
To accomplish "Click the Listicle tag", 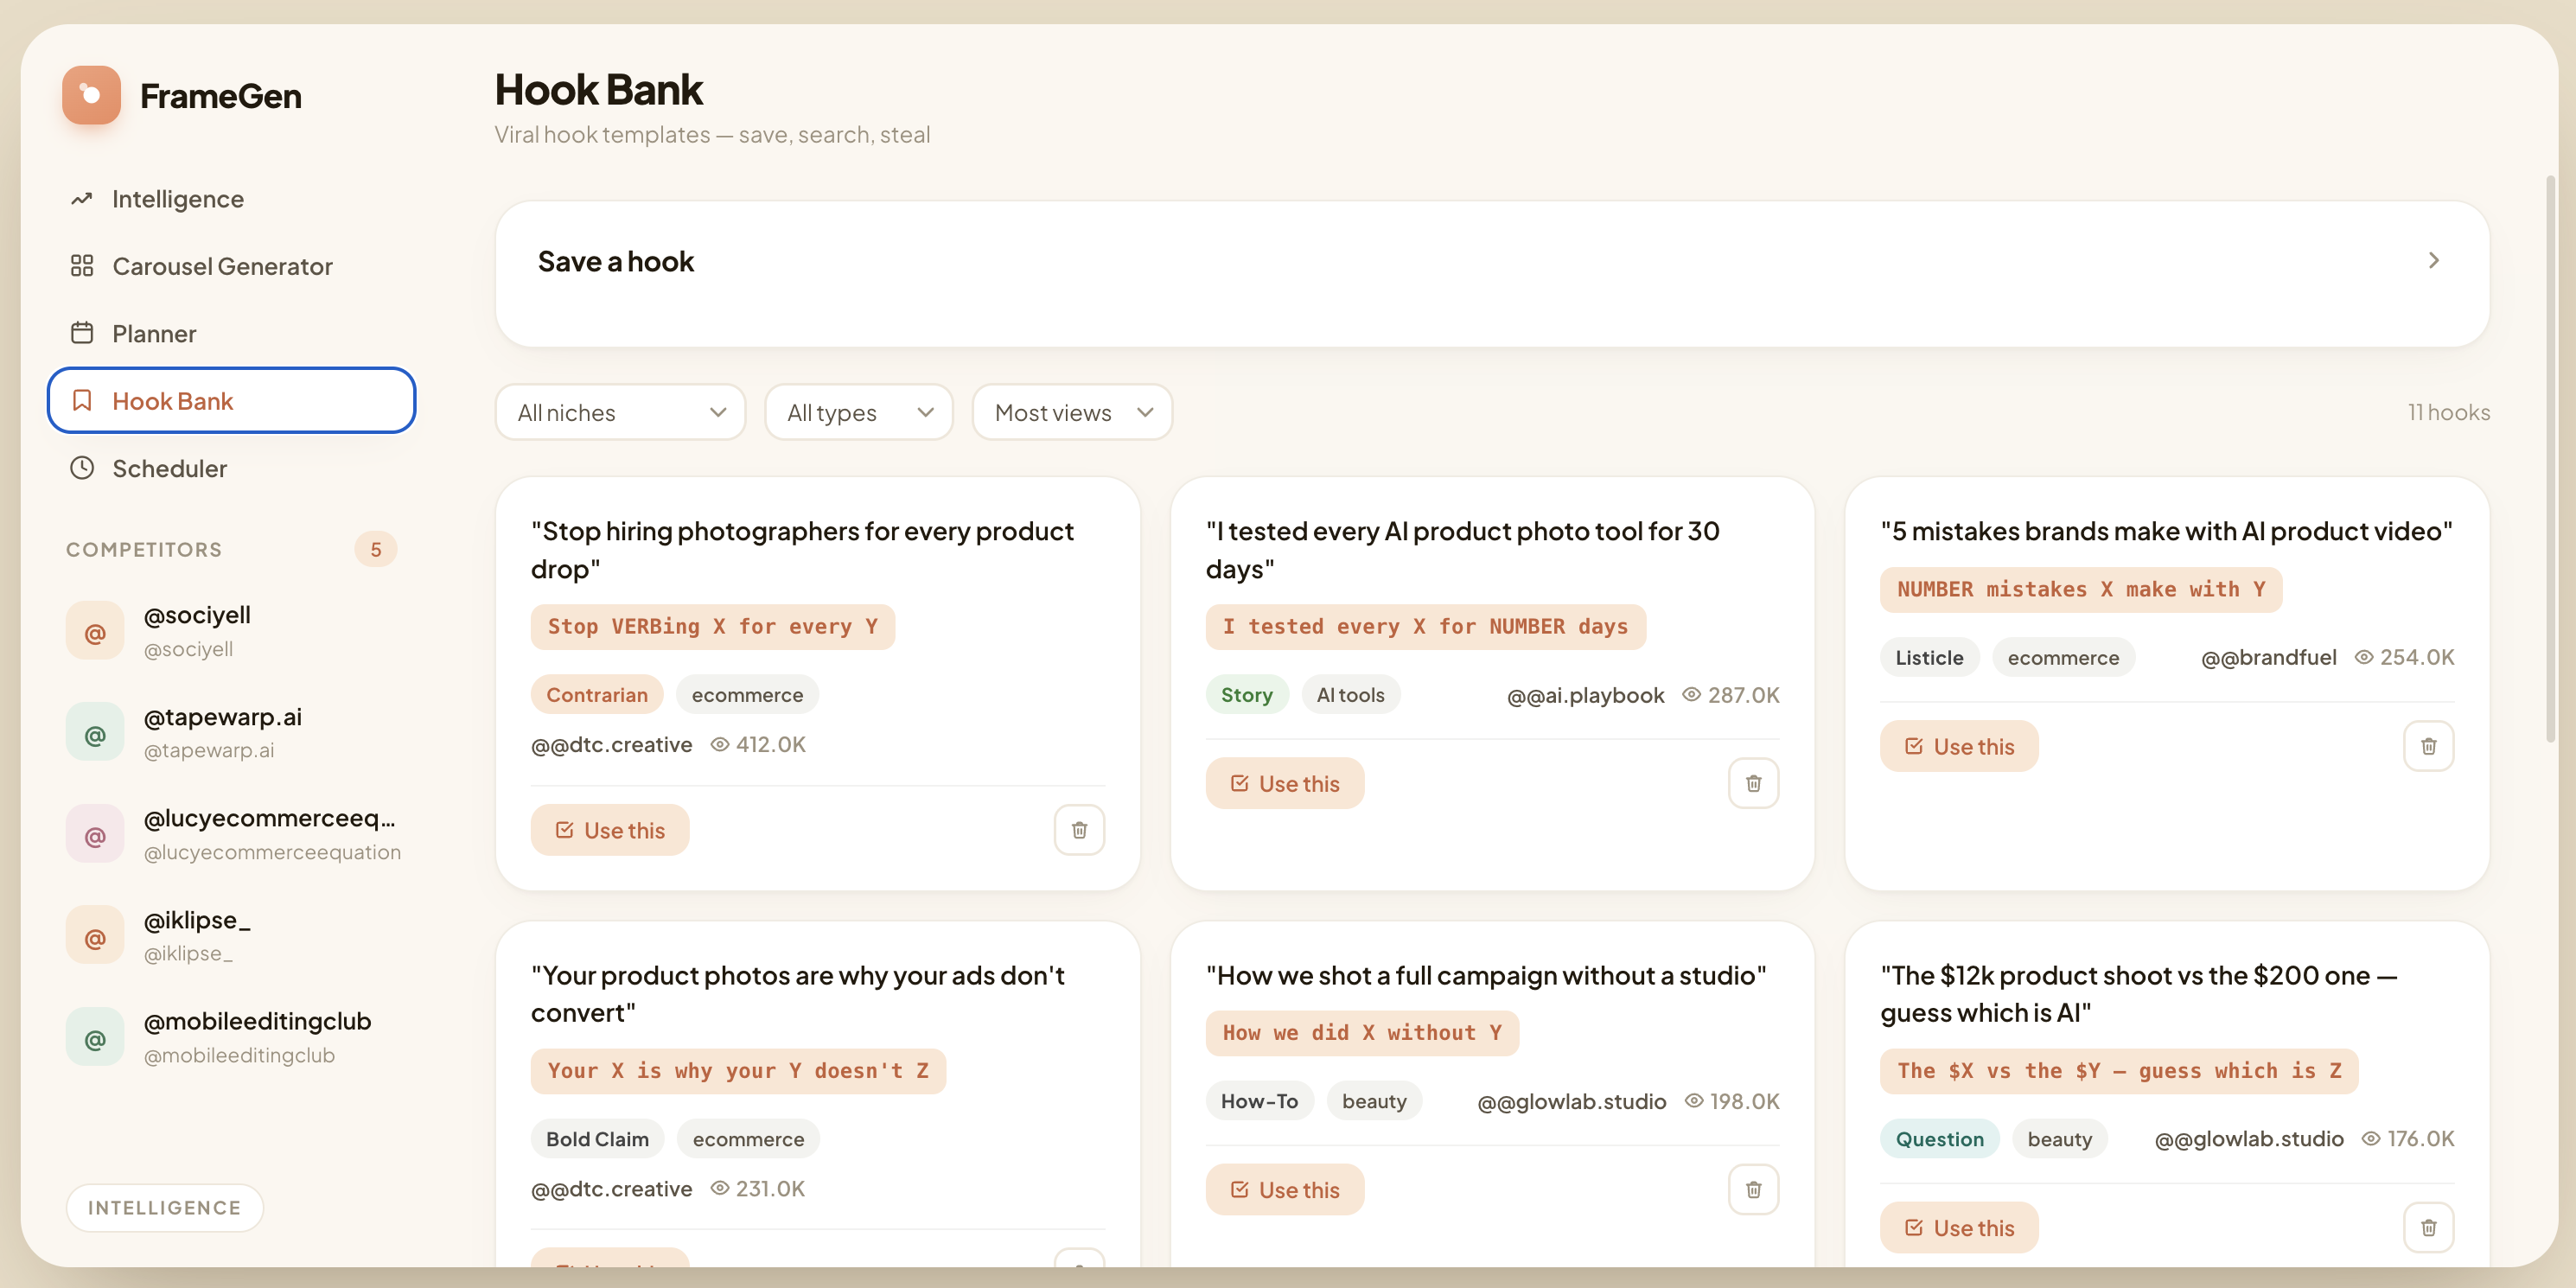I will tap(1929, 657).
